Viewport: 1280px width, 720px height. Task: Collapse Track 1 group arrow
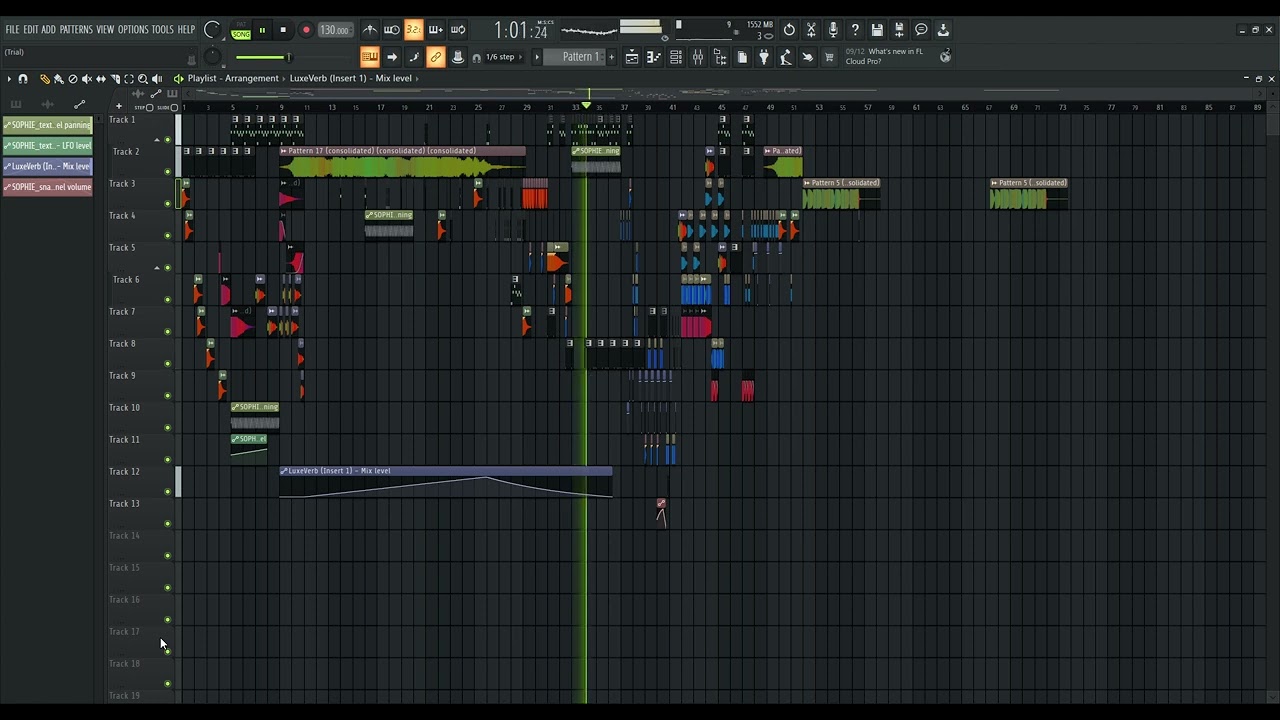(157, 141)
